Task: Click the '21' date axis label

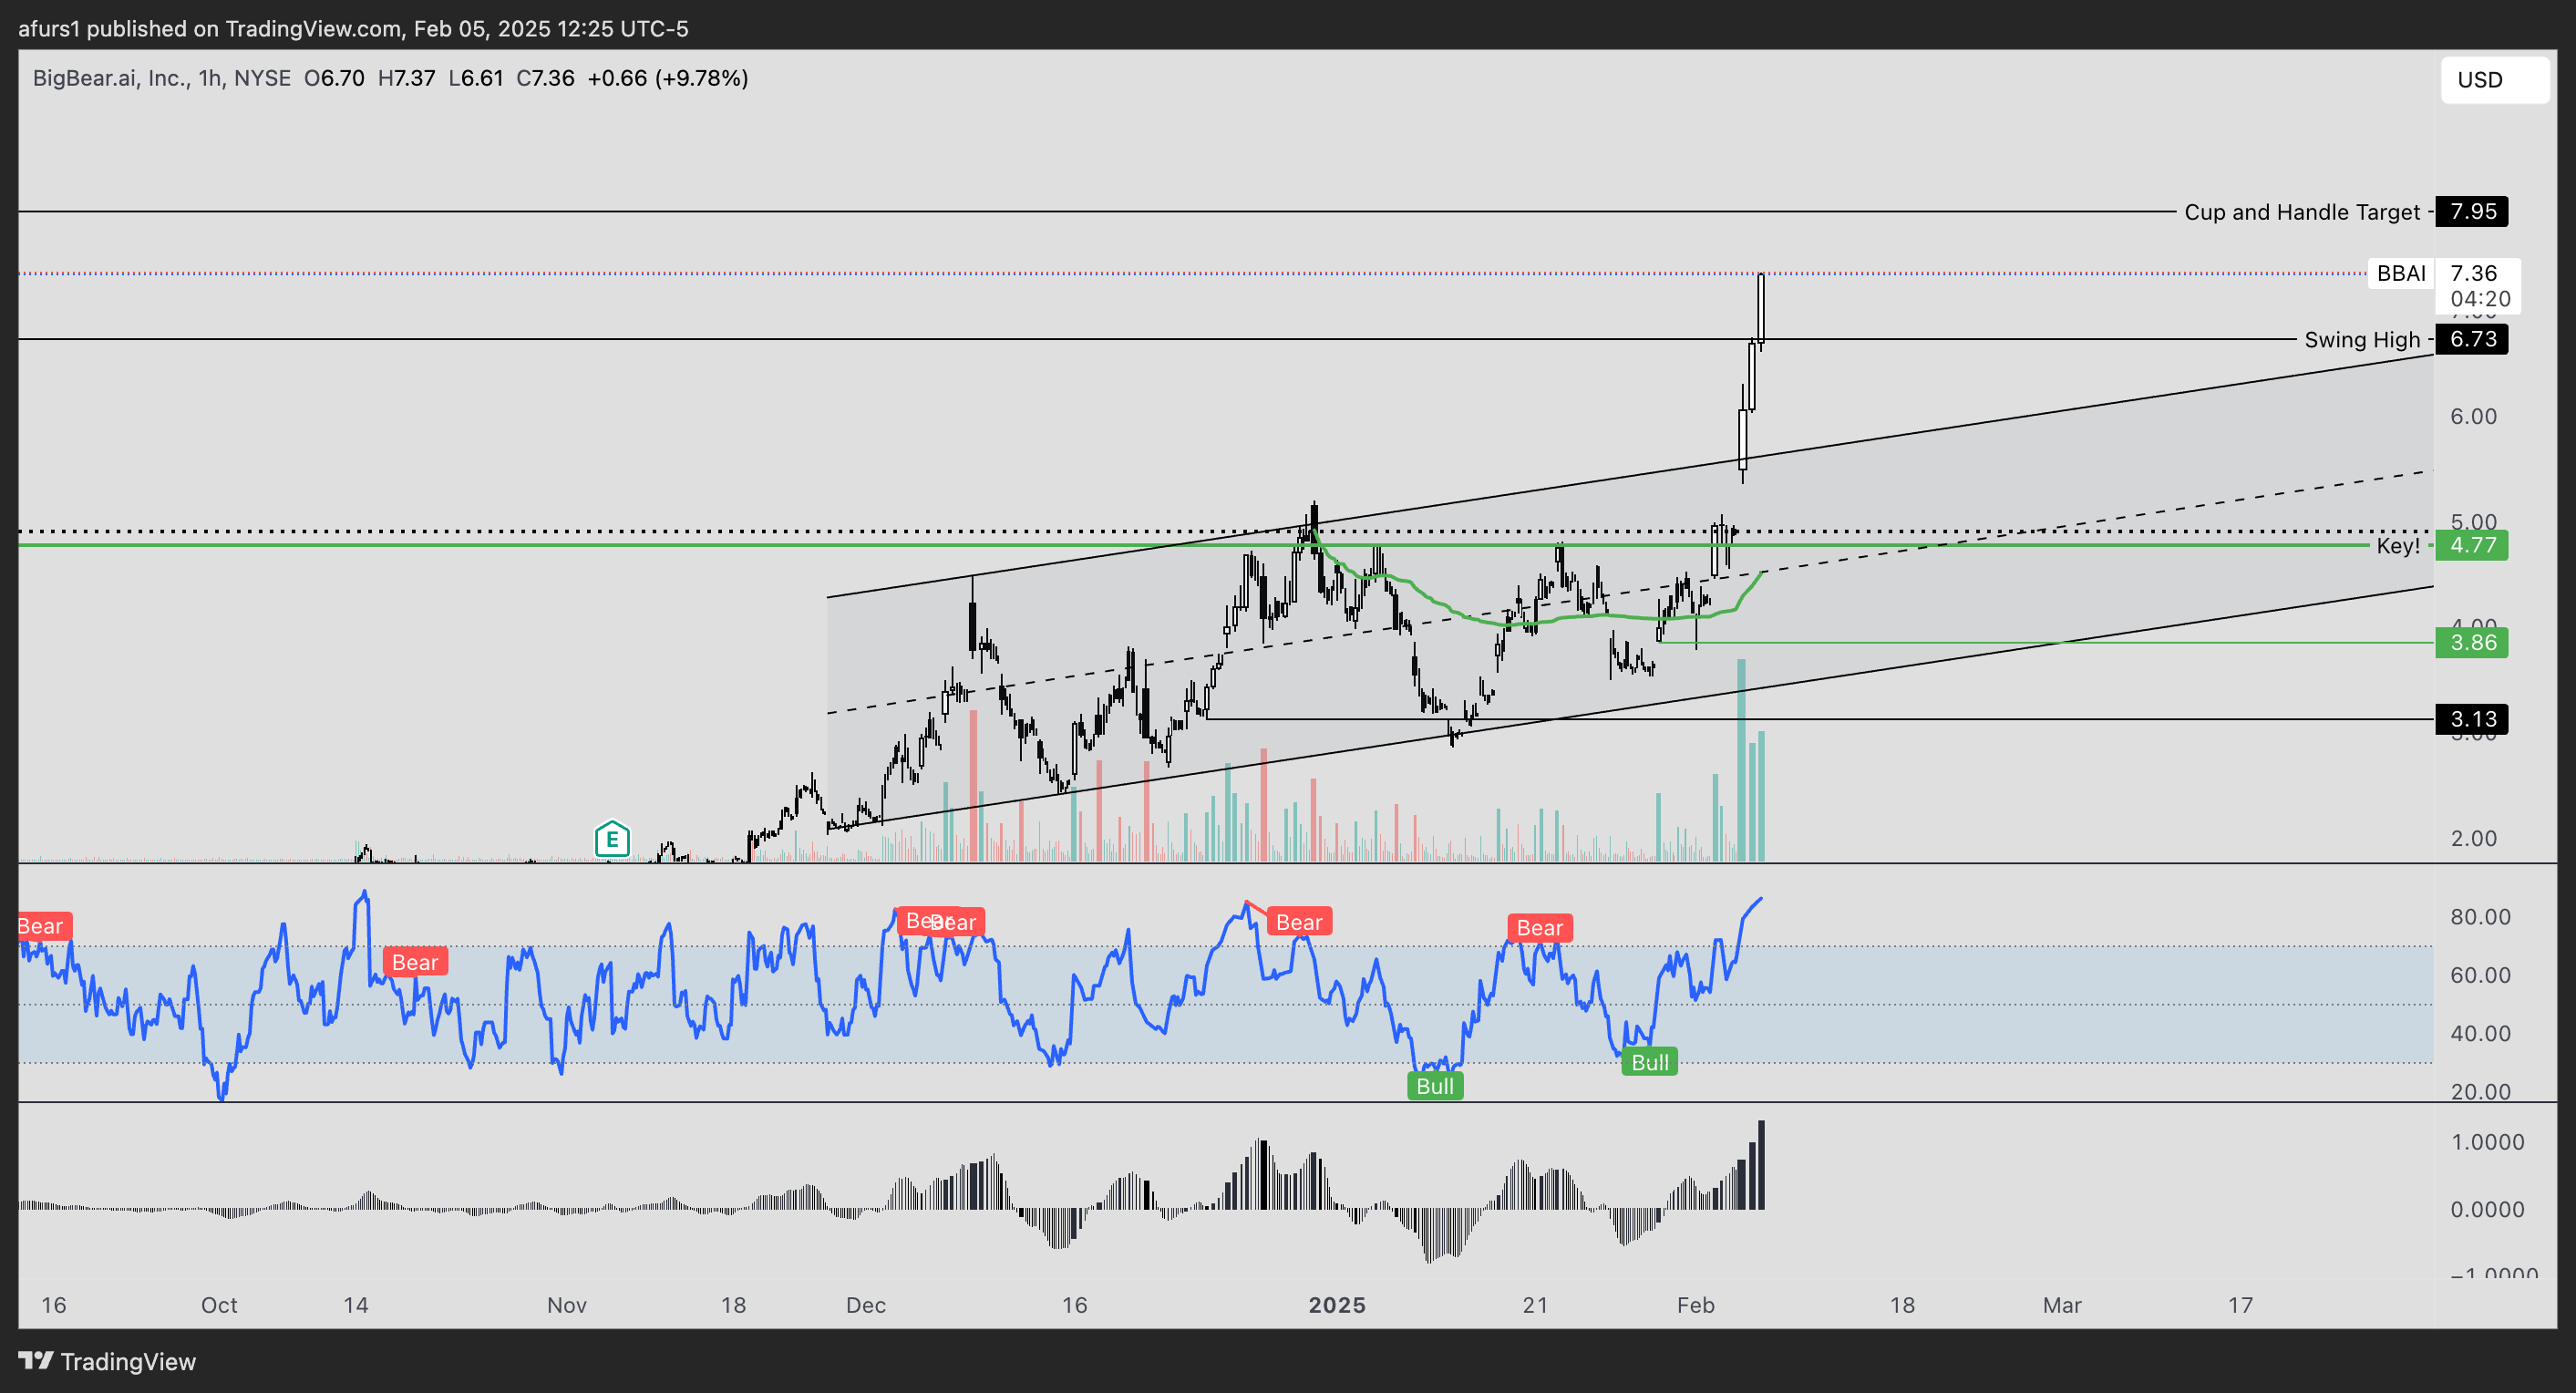Action: (1535, 1305)
